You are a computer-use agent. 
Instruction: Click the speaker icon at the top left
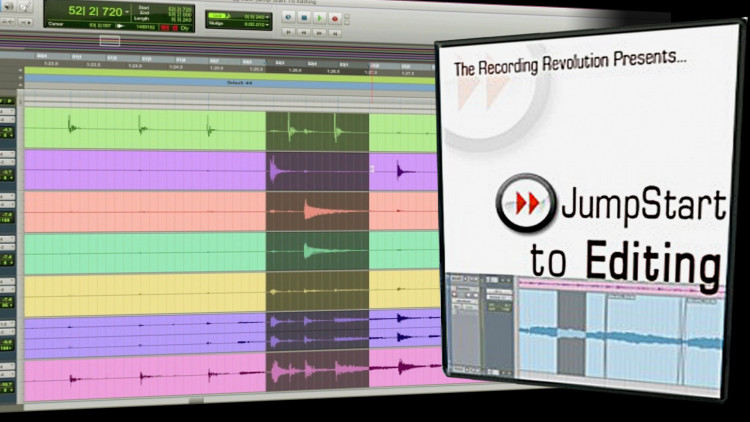tap(9, 6)
